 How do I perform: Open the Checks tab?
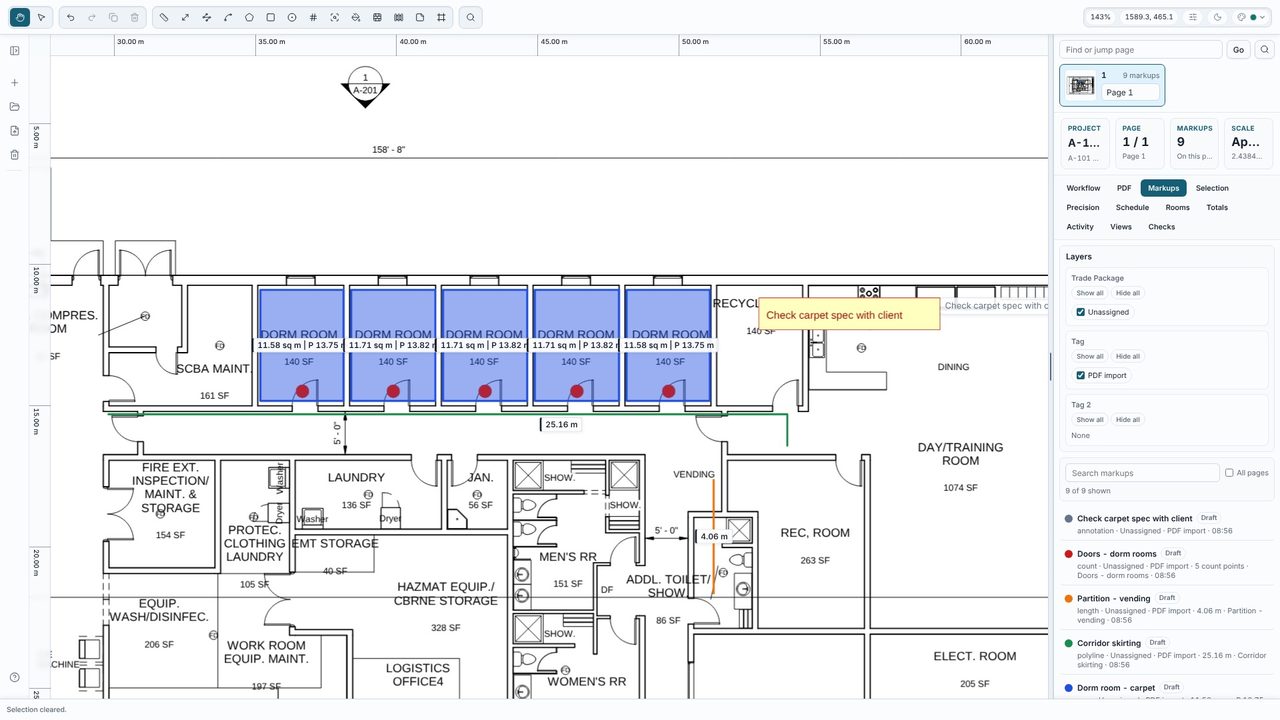[x=1161, y=227]
